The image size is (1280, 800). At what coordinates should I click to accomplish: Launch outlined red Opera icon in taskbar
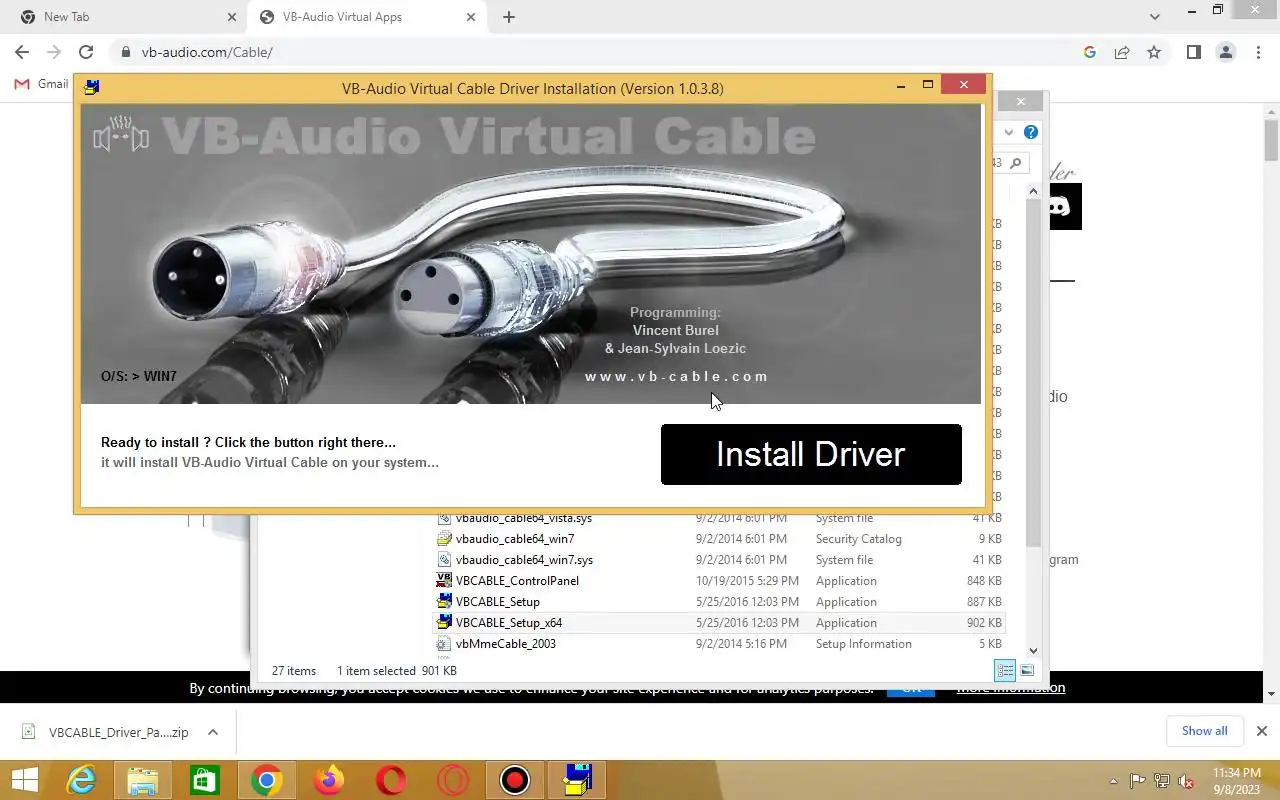(453, 780)
